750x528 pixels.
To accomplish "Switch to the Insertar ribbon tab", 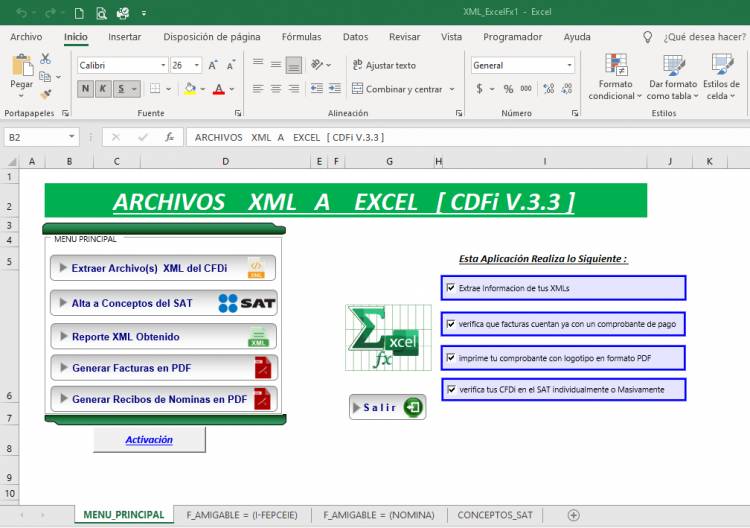I will 124,37.
